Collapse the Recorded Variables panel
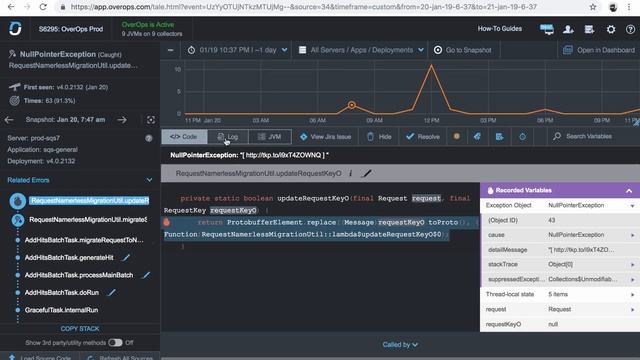Viewport: 640px width, 360px height. point(629,191)
